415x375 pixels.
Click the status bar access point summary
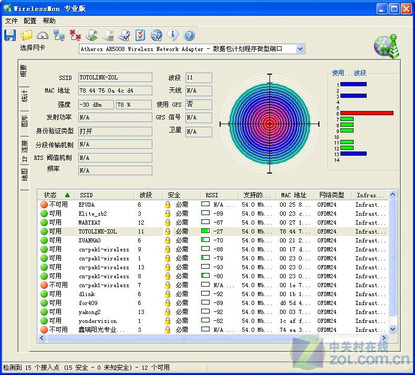pyautogui.click(x=87, y=368)
